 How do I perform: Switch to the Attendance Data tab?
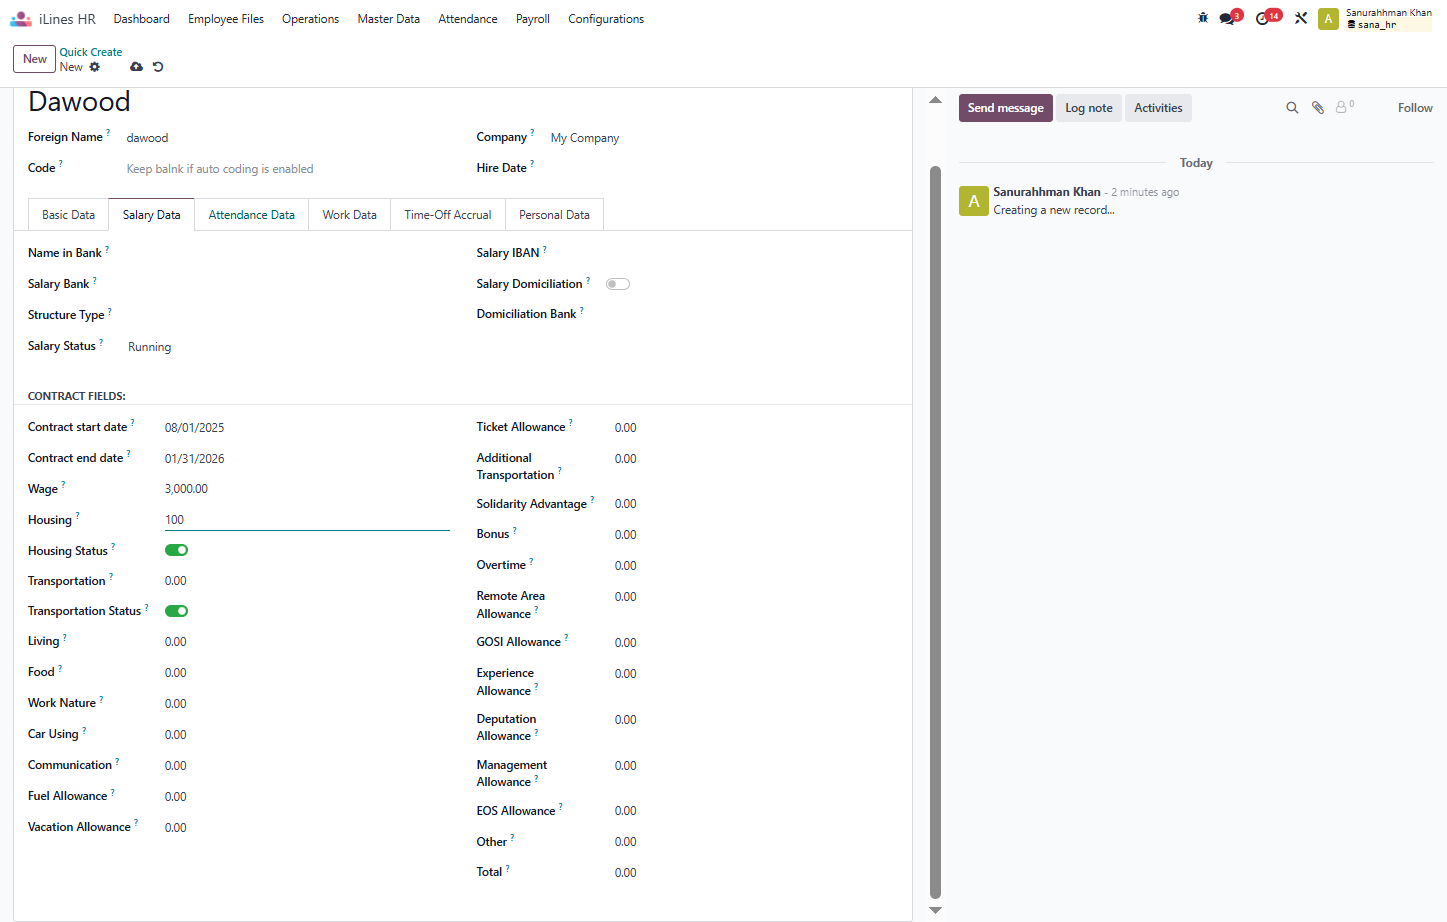tap(252, 215)
